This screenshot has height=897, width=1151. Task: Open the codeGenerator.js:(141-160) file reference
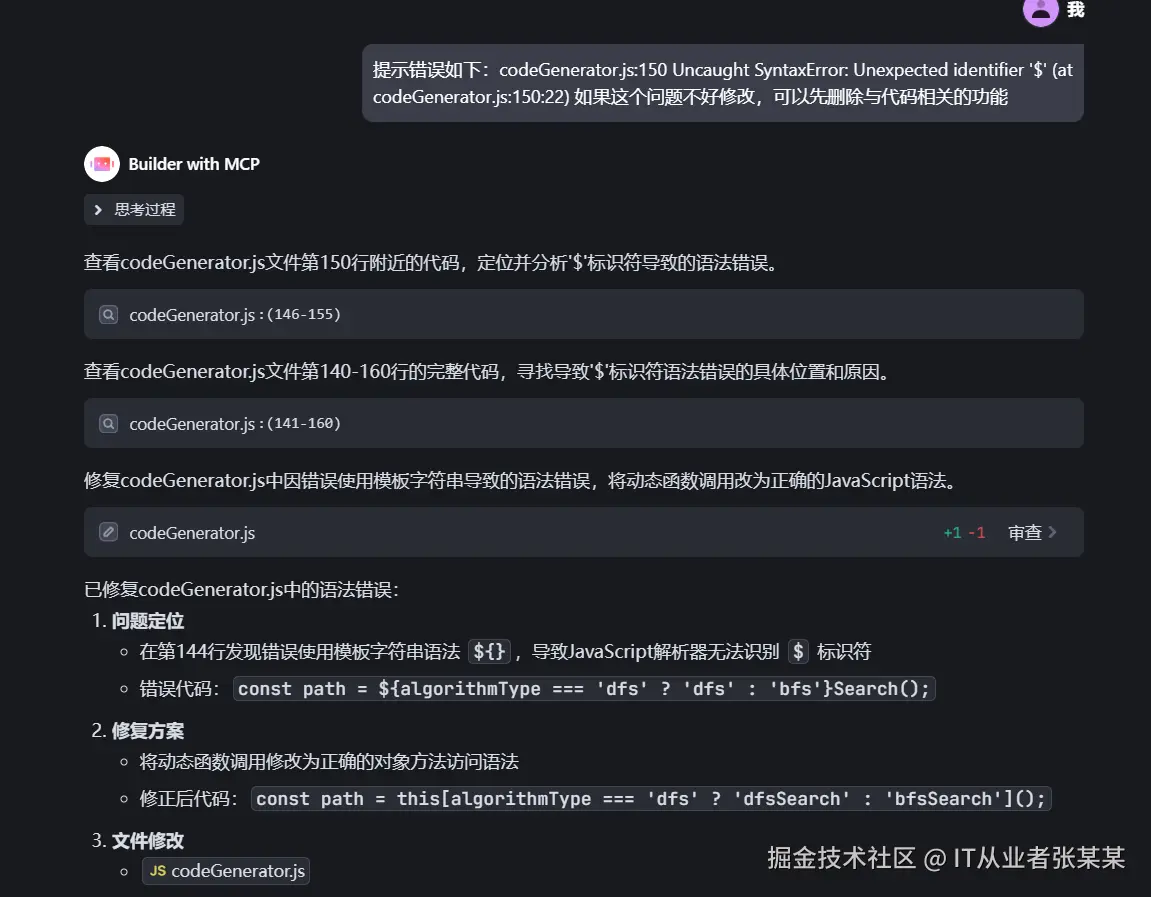tap(584, 424)
